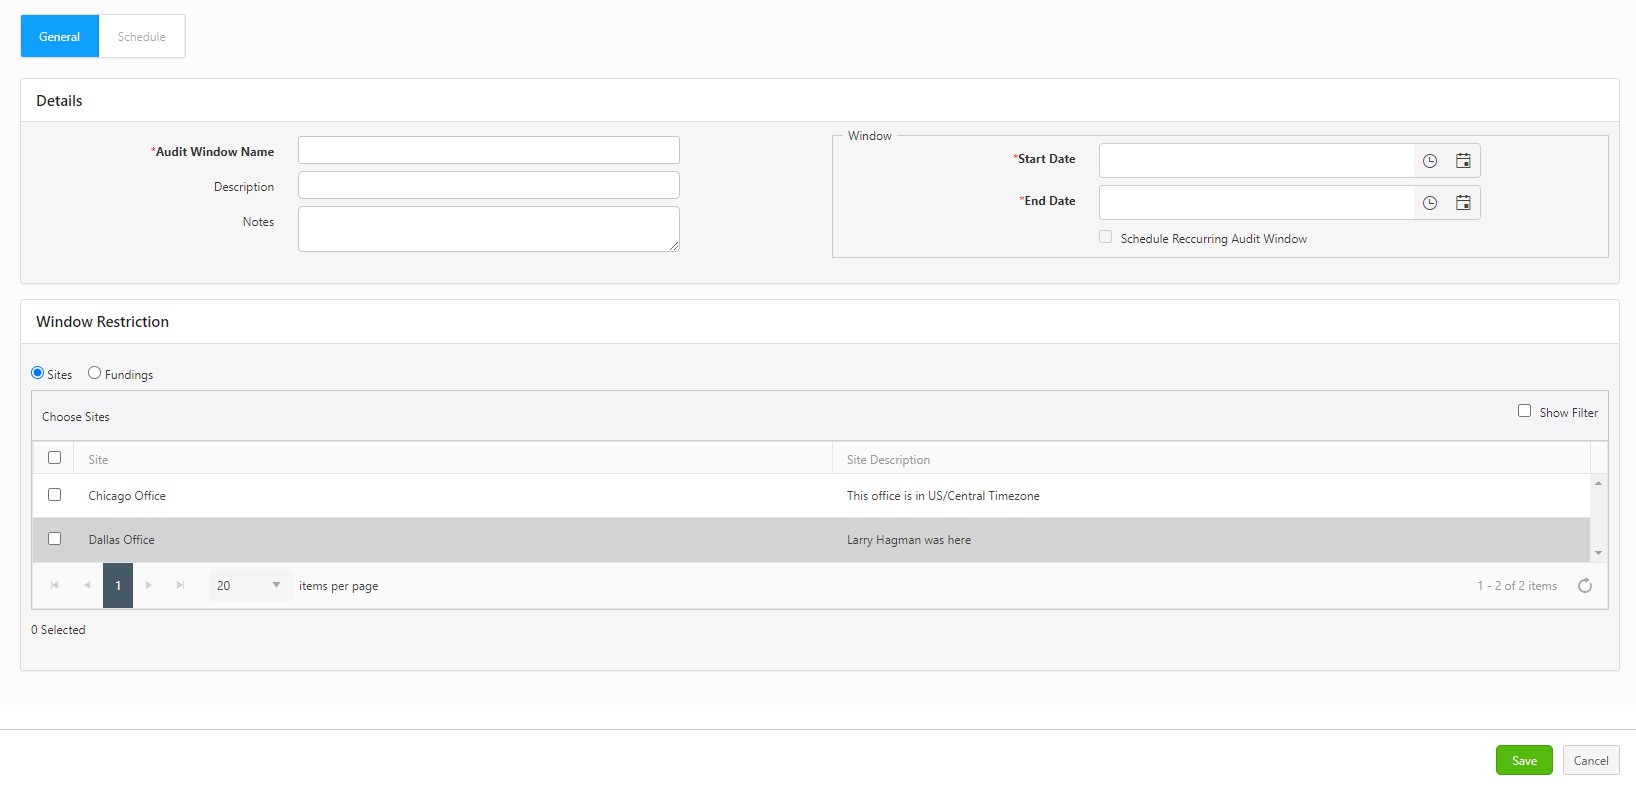The width and height of the screenshot is (1636, 786).
Task: Open calendar picker for End Date
Action: (1463, 203)
